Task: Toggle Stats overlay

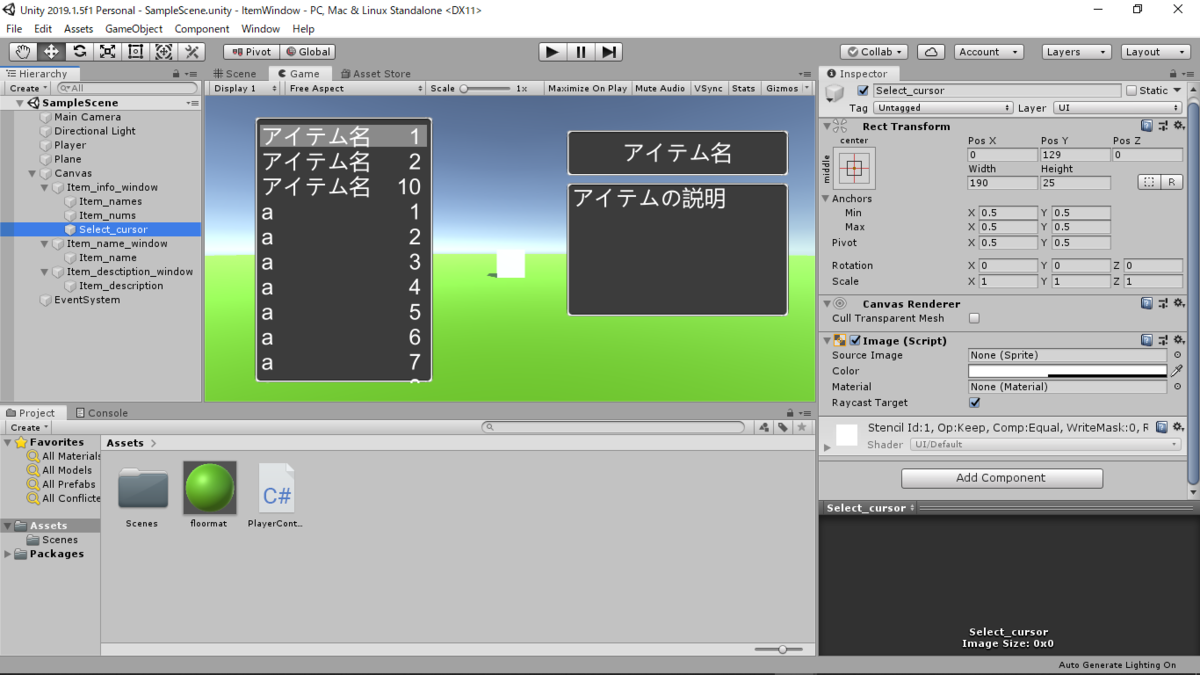Action: 743,88
